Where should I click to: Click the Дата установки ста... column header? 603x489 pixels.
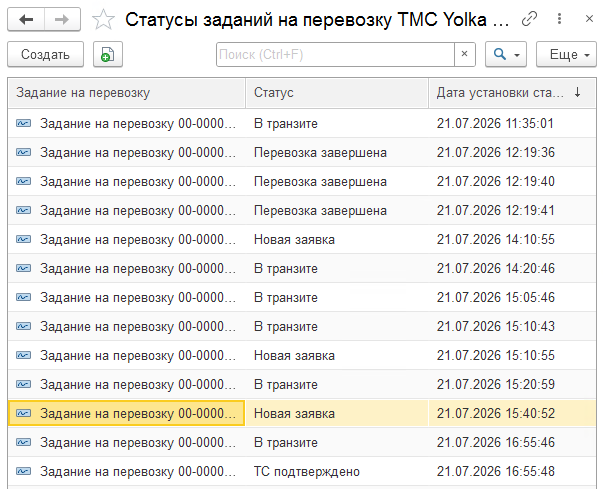(512, 93)
